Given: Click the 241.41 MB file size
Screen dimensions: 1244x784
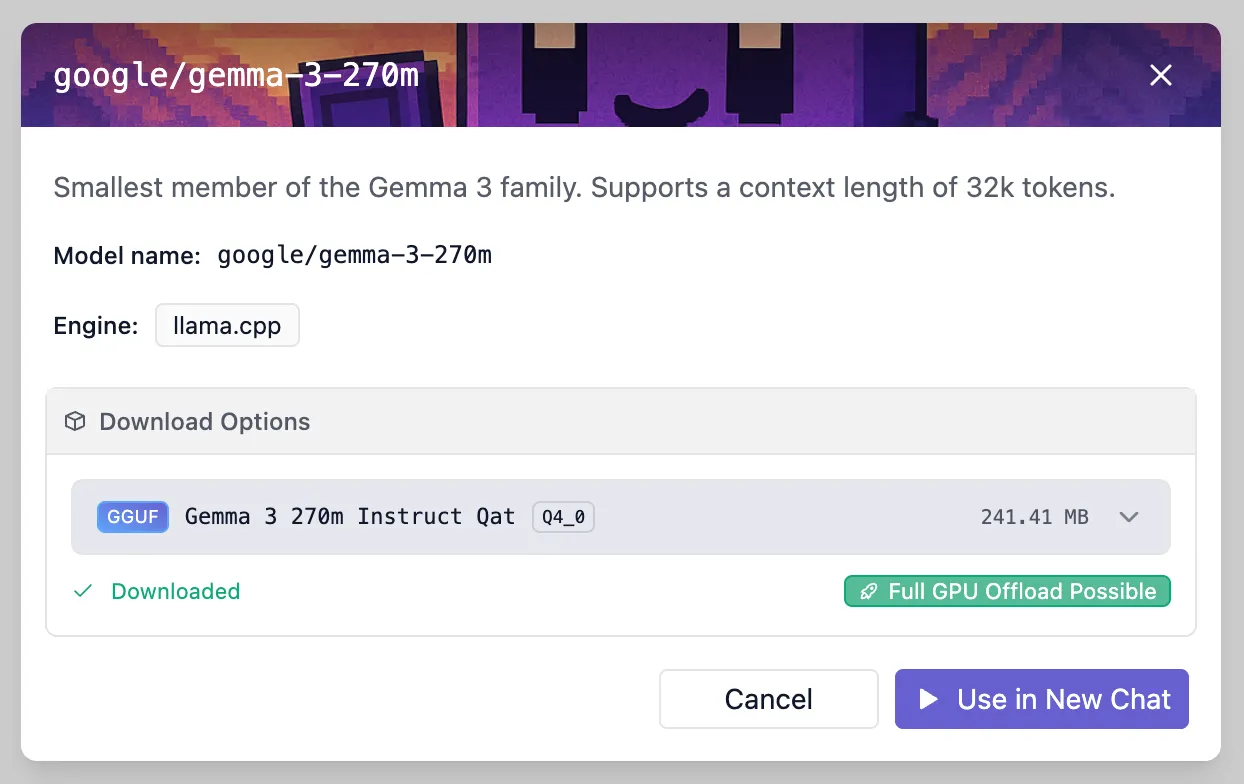Looking at the screenshot, I should tap(1034, 517).
